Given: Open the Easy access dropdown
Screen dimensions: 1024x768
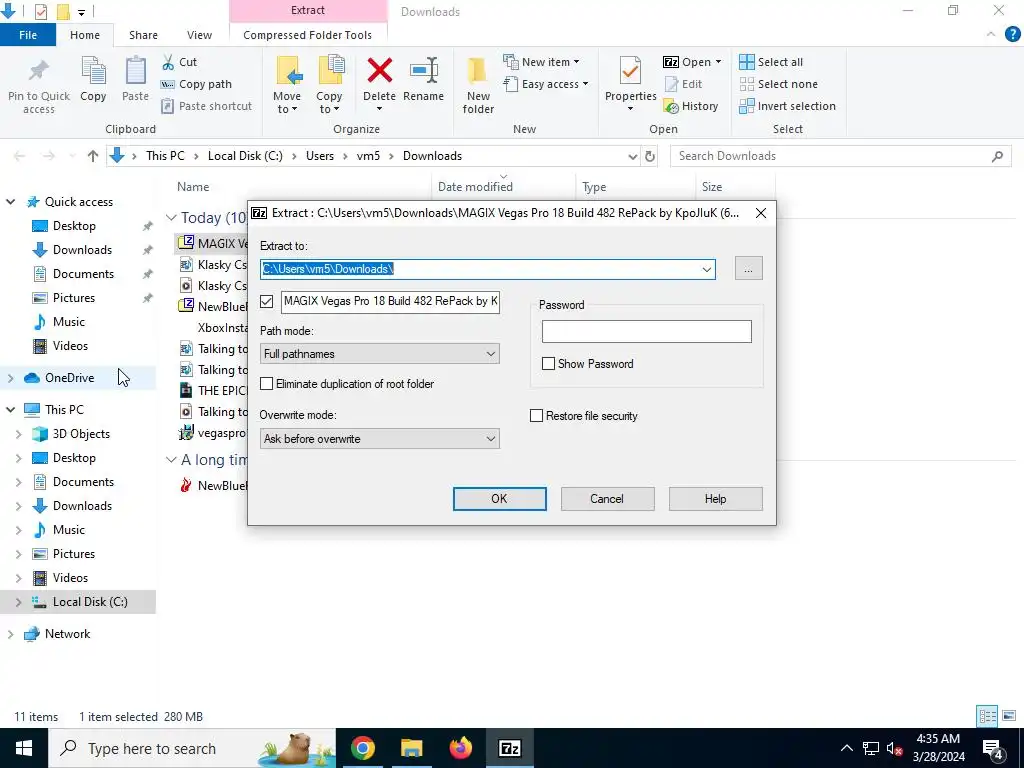Looking at the screenshot, I should (x=545, y=84).
